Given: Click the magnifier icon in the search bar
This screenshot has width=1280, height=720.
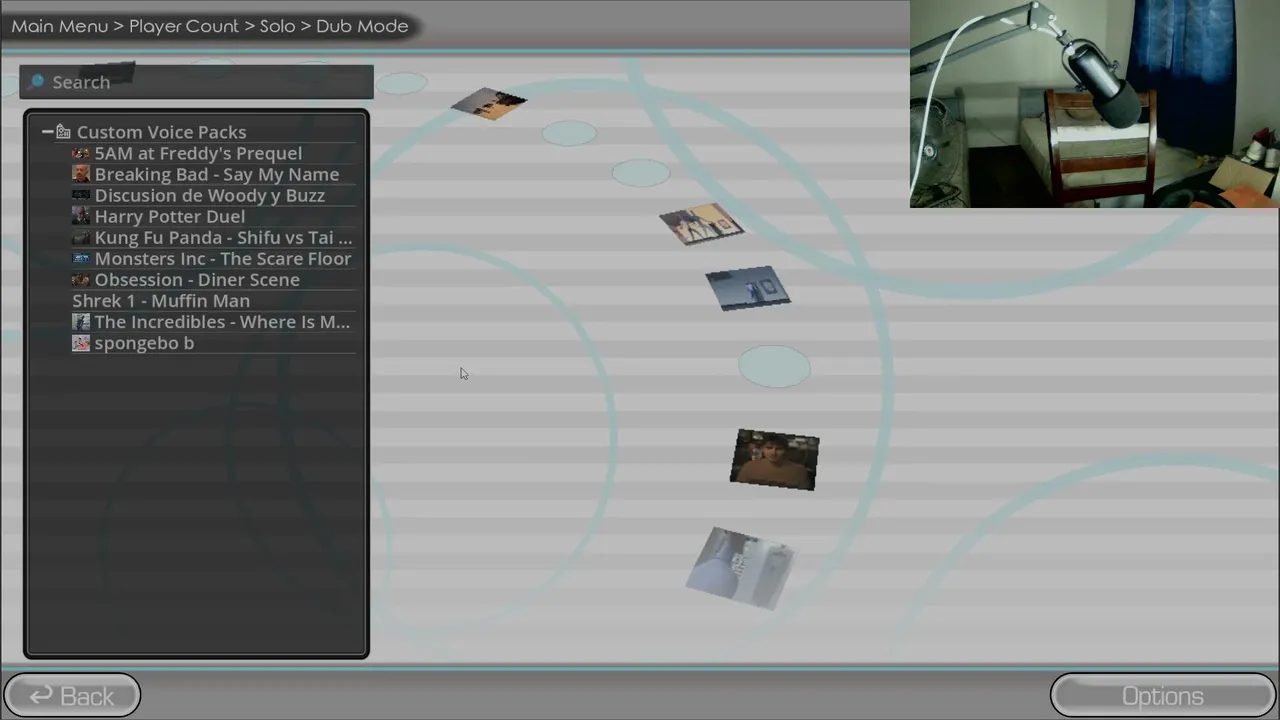Looking at the screenshot, I should (x=37, y=81).
